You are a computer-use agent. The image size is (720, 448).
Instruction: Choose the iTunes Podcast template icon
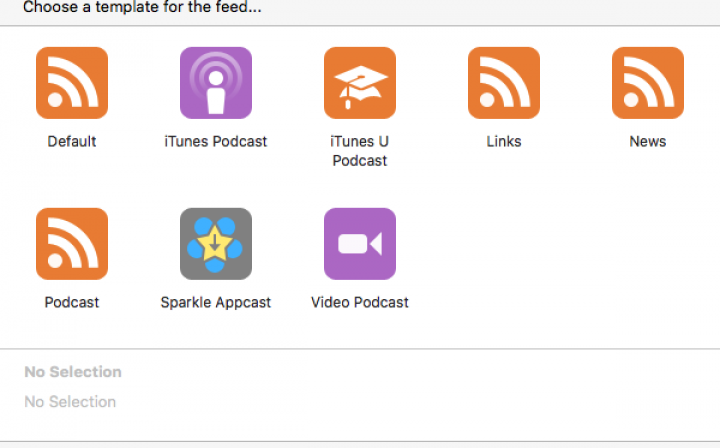216,83
